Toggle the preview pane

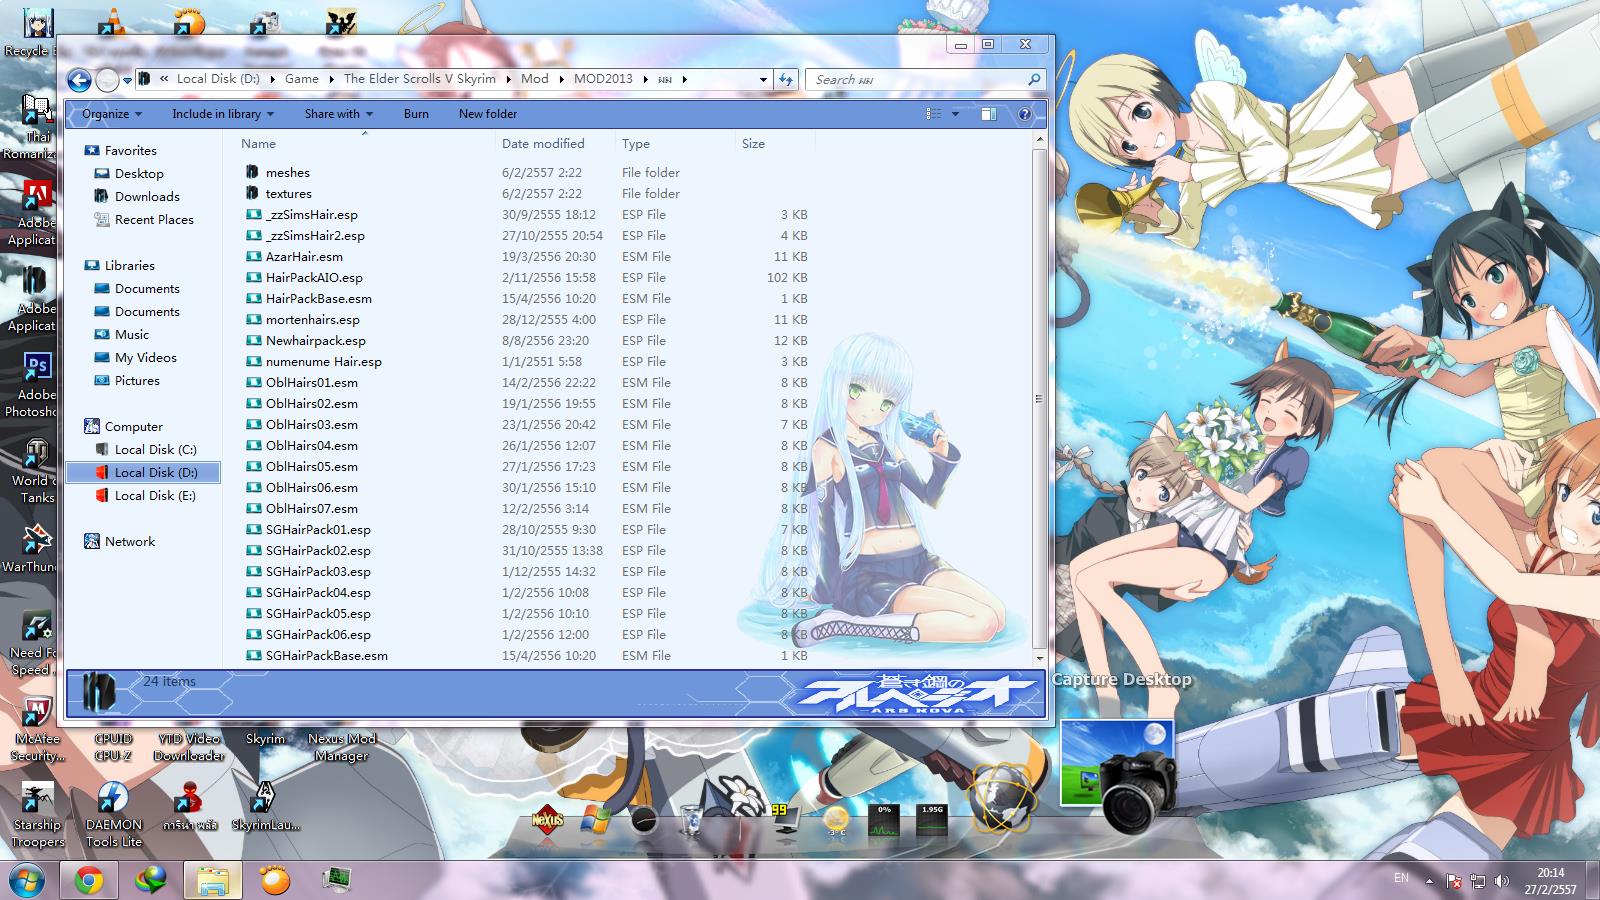988,114
